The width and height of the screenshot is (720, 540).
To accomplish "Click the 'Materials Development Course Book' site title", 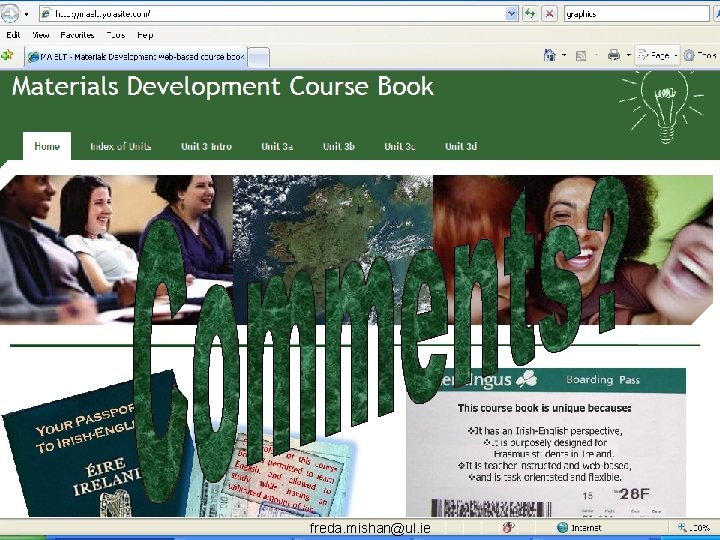I will coord(223,86).
